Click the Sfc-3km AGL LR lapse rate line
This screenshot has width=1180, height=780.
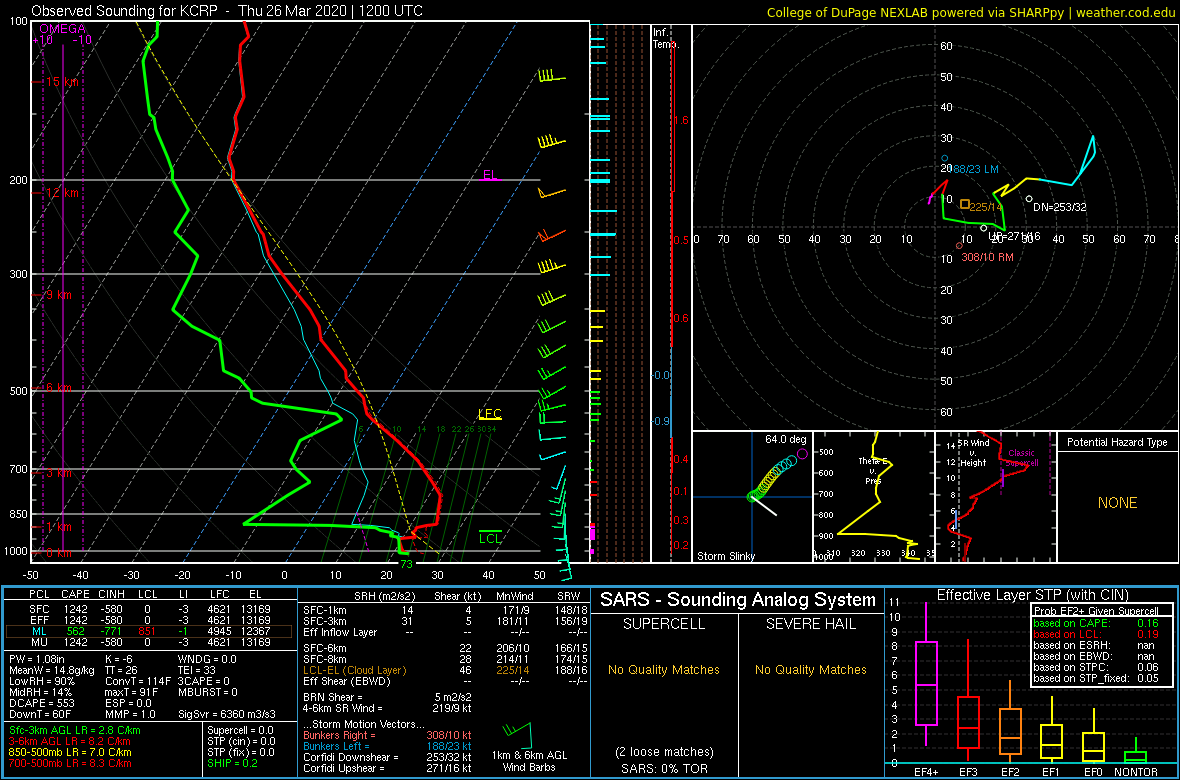point(75,731)
